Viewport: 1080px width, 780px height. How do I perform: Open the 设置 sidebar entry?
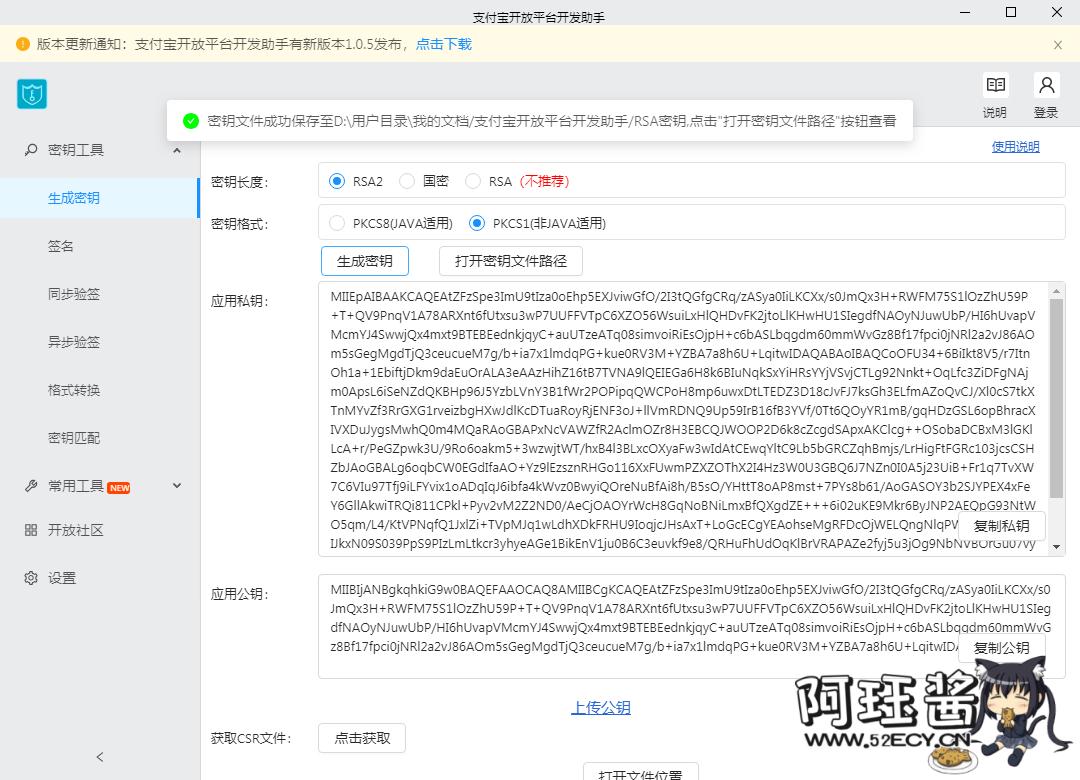click(100, 578)
